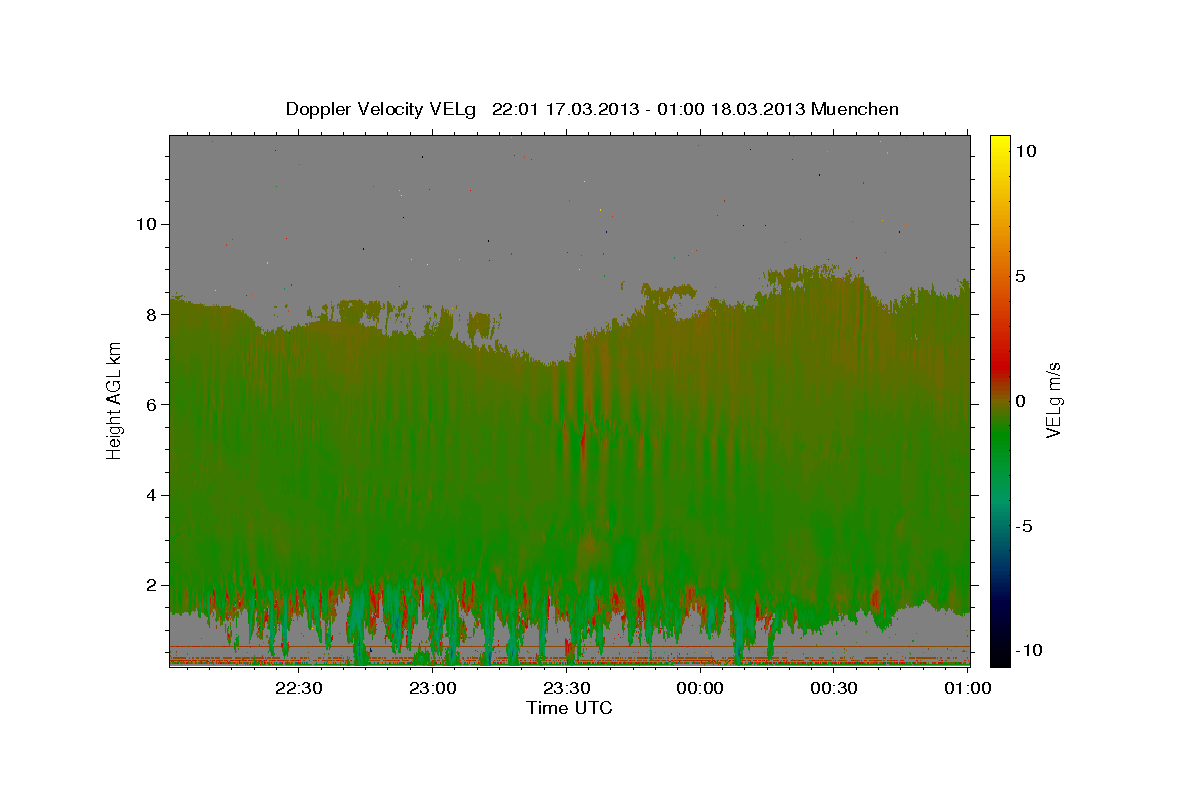
Task: Click the height axis label 10
Action: [x=146, y=224]
